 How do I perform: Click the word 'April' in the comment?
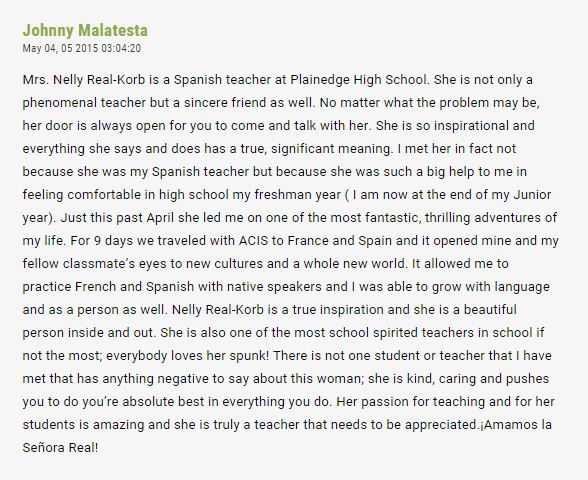click(x=160, y=218)
